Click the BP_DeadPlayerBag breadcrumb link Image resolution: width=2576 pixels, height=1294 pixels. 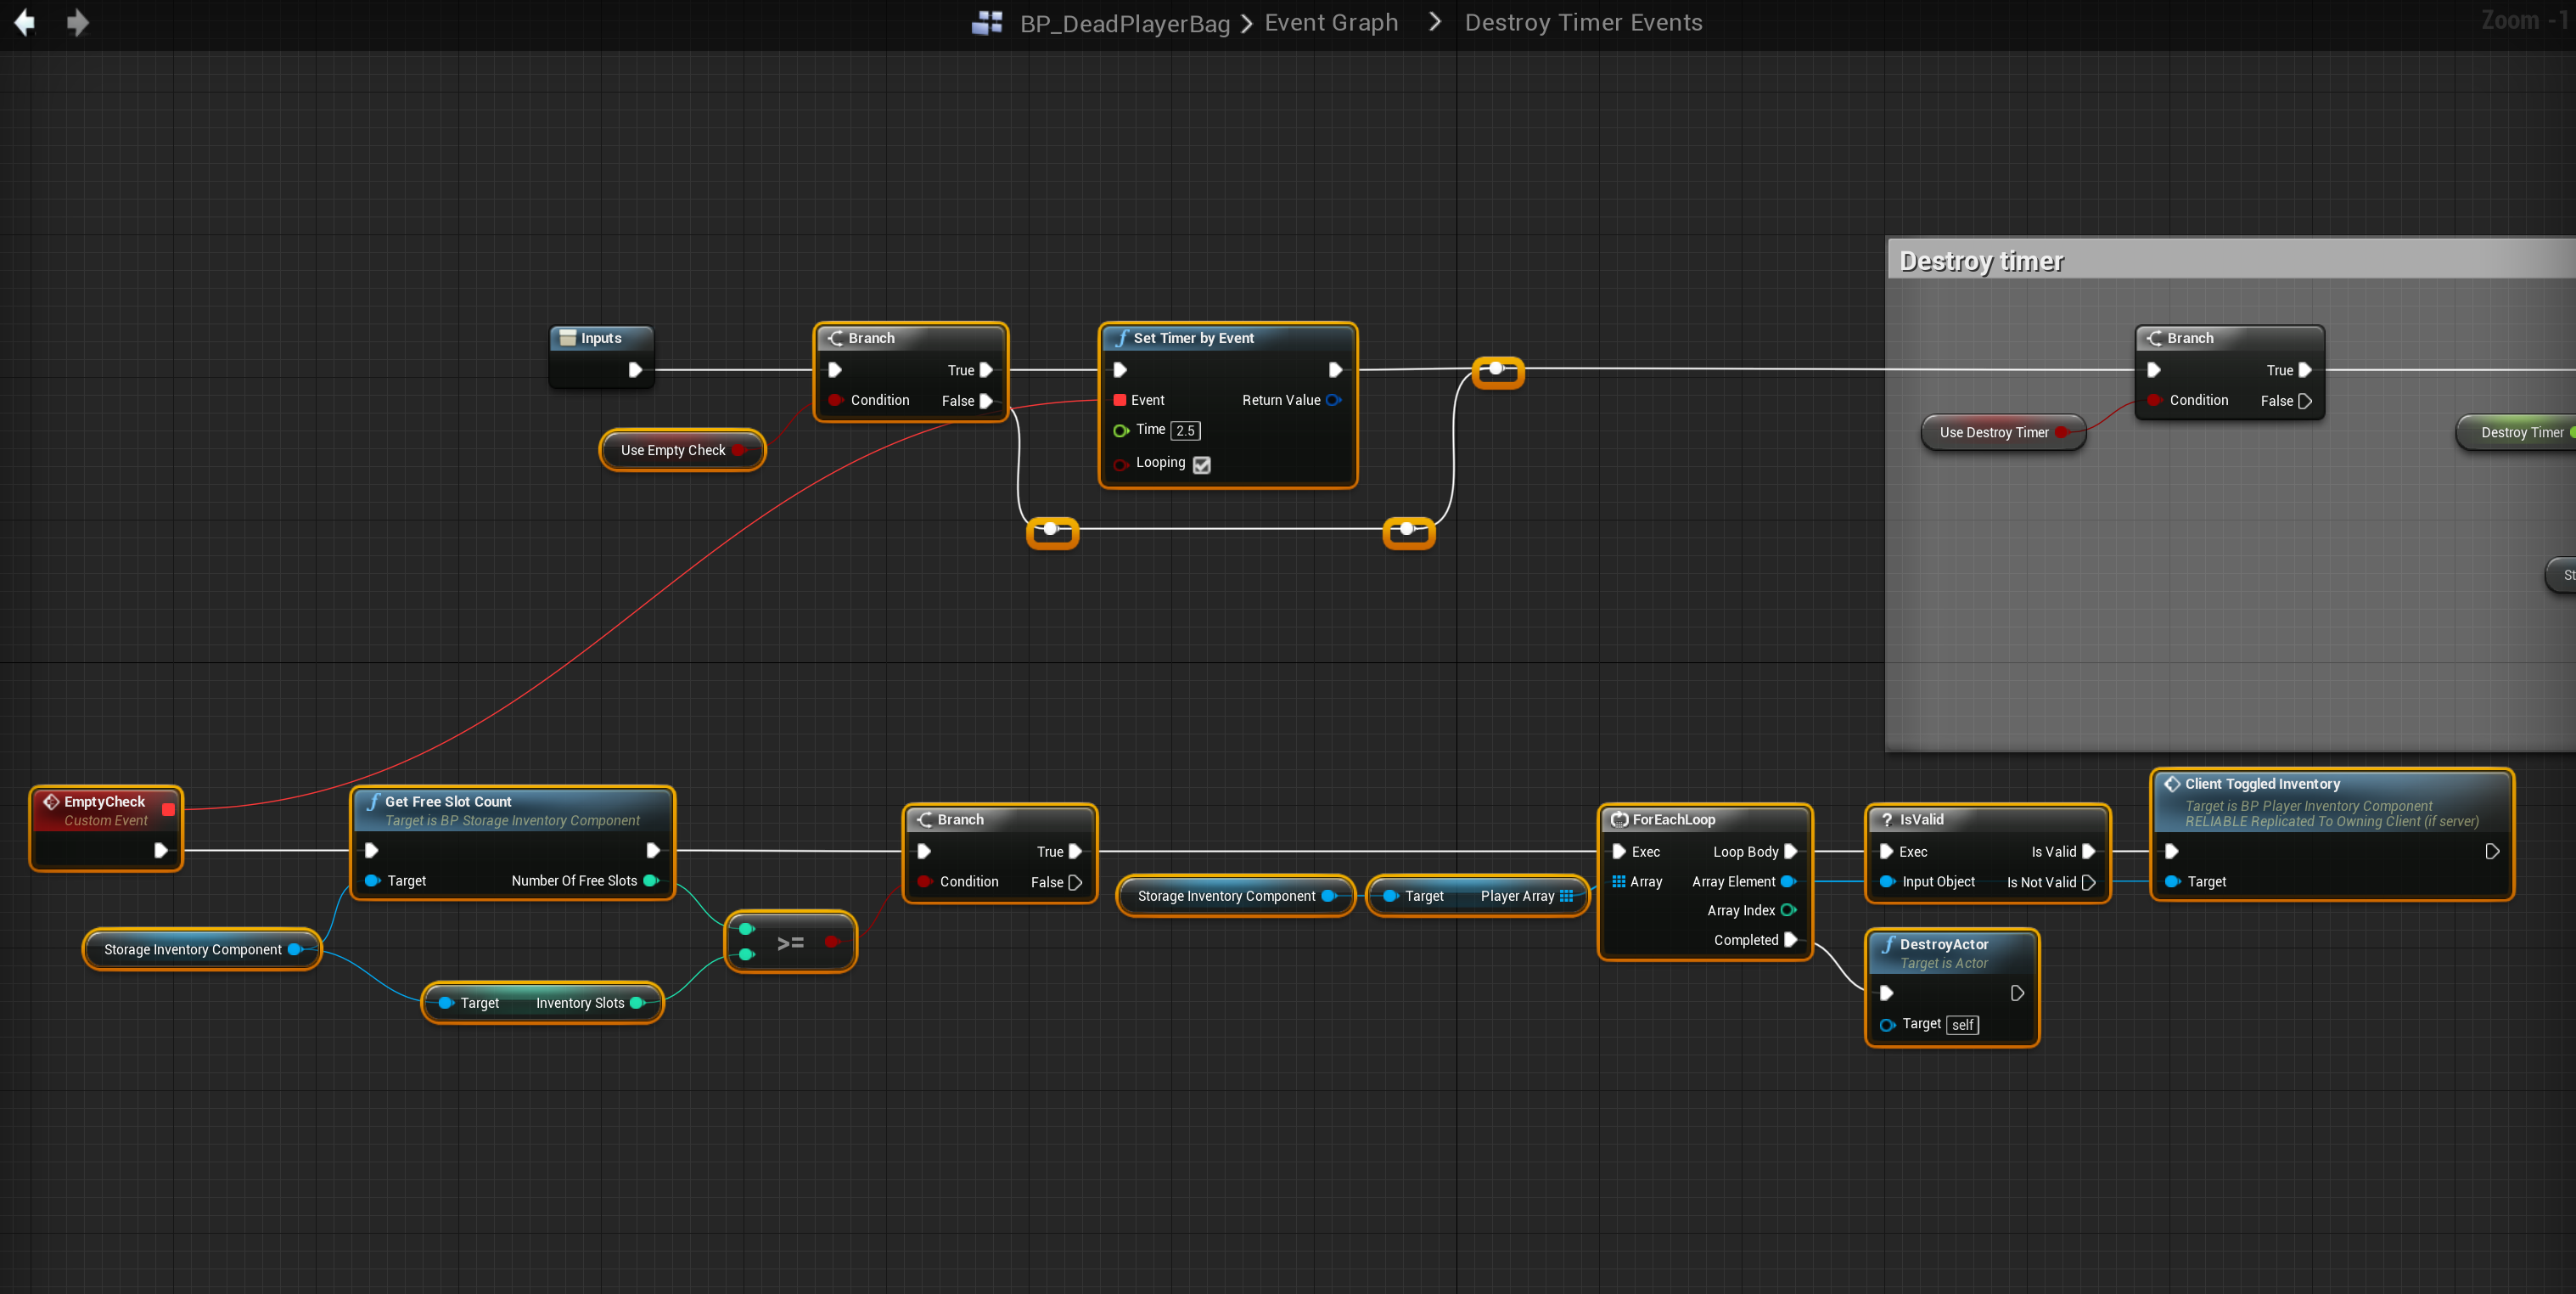(1124, 23)
